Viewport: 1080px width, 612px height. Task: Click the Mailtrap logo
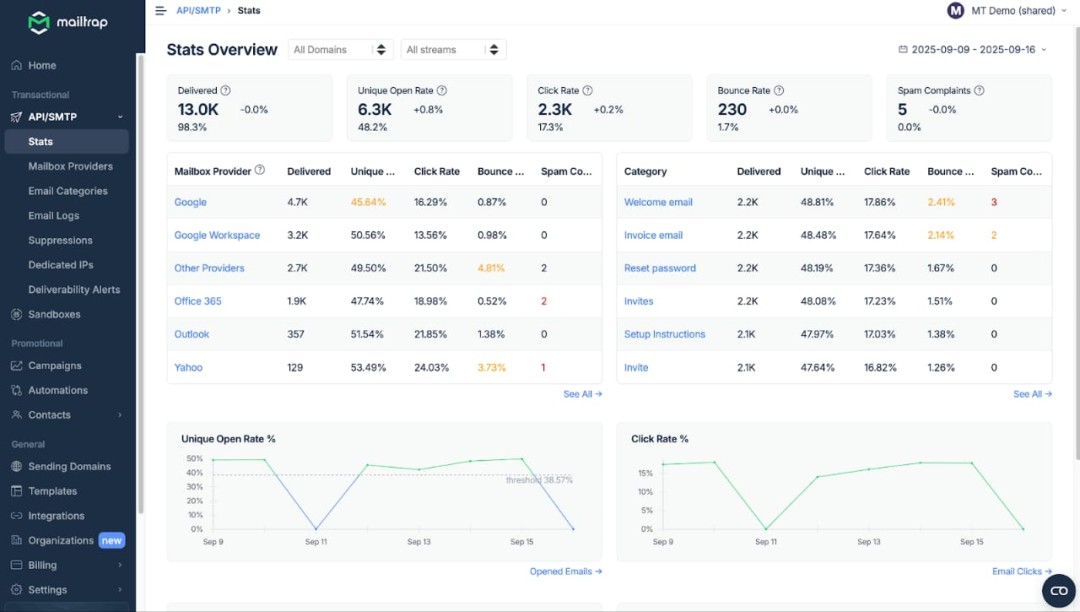coord(68,22)
